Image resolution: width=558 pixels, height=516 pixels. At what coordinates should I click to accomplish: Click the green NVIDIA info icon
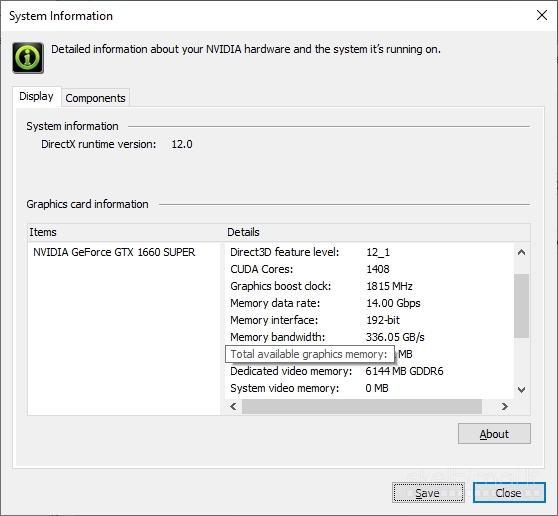pos(28,58)
